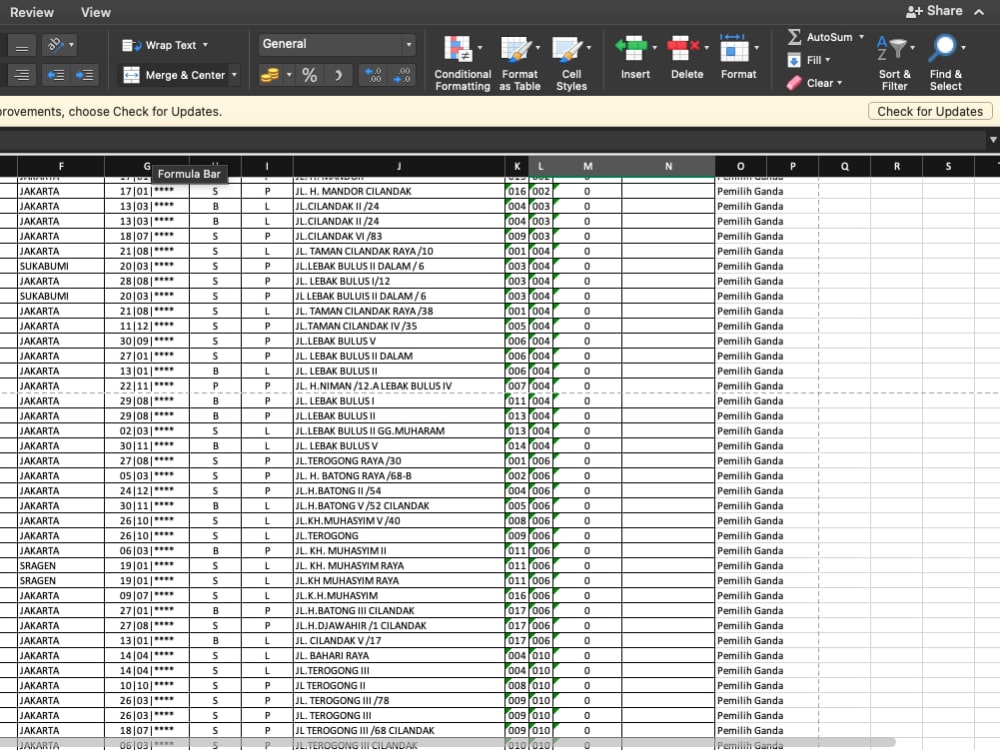Click the Share button
This screenshot has width=1000, height=750.
(x=934, y=11)
